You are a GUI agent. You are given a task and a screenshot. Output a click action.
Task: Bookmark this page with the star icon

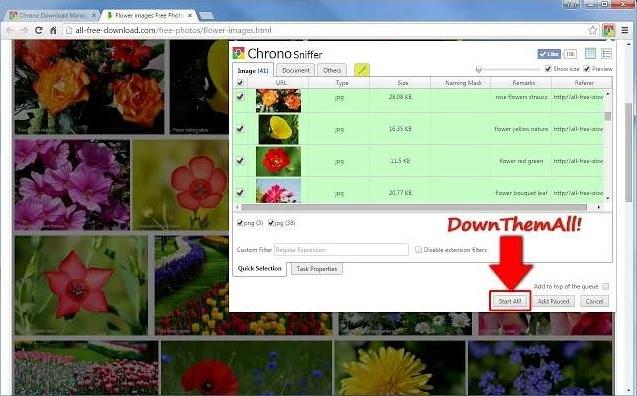[x=593, y=30]
